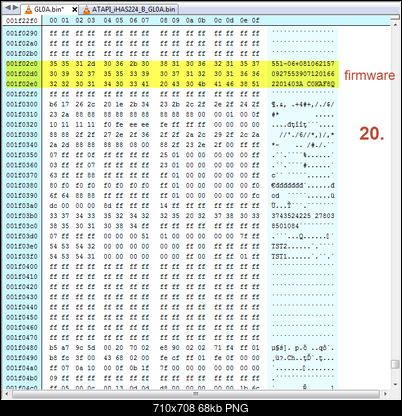This screenshot has height=416, width=402.
Task: Click the tab scroll left arrow
Action: click(8, 7)
